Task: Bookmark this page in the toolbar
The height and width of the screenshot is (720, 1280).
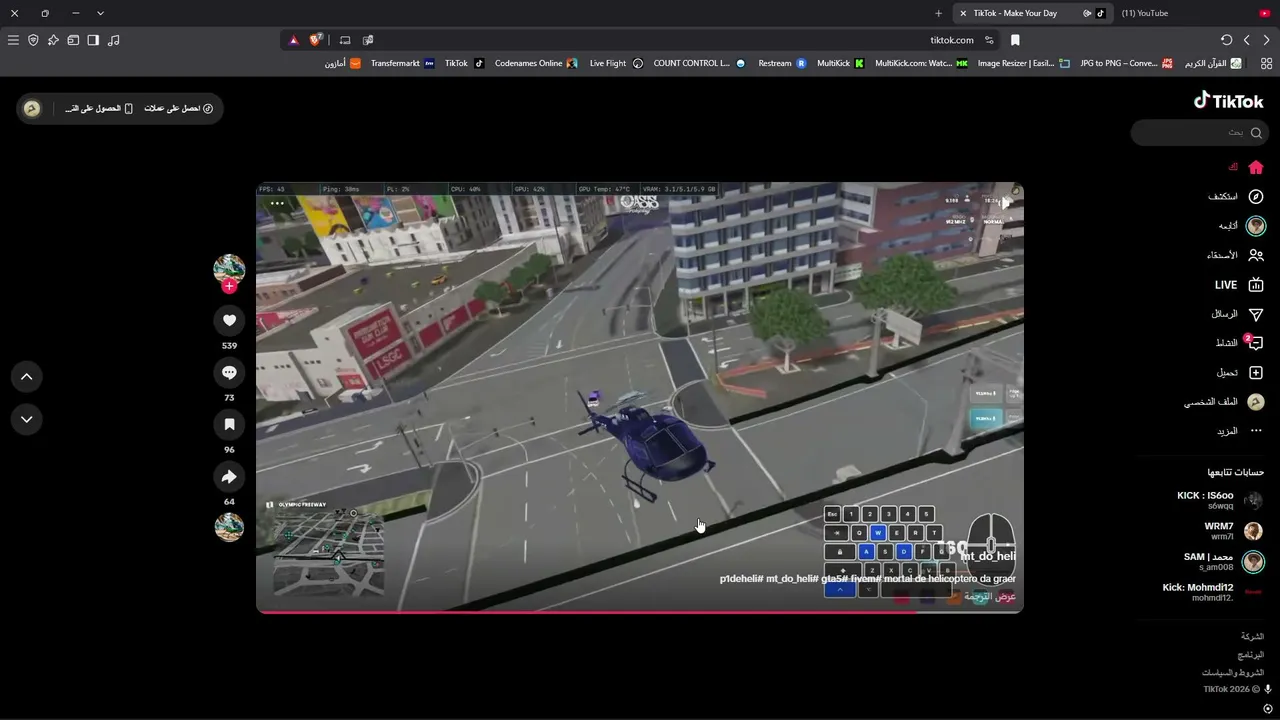Action: [x=1015, y=40]
